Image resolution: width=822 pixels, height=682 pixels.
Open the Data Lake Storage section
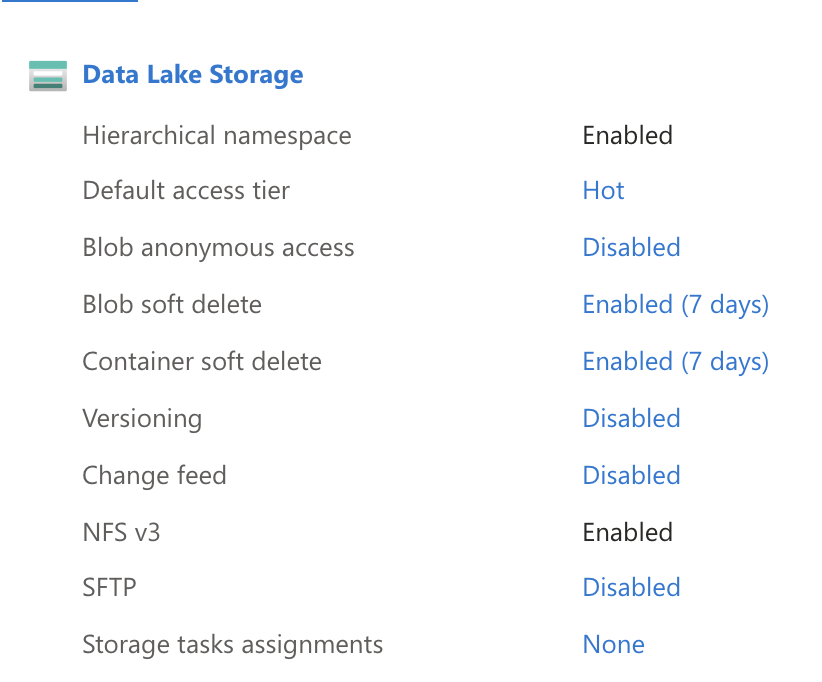[192, 74]
